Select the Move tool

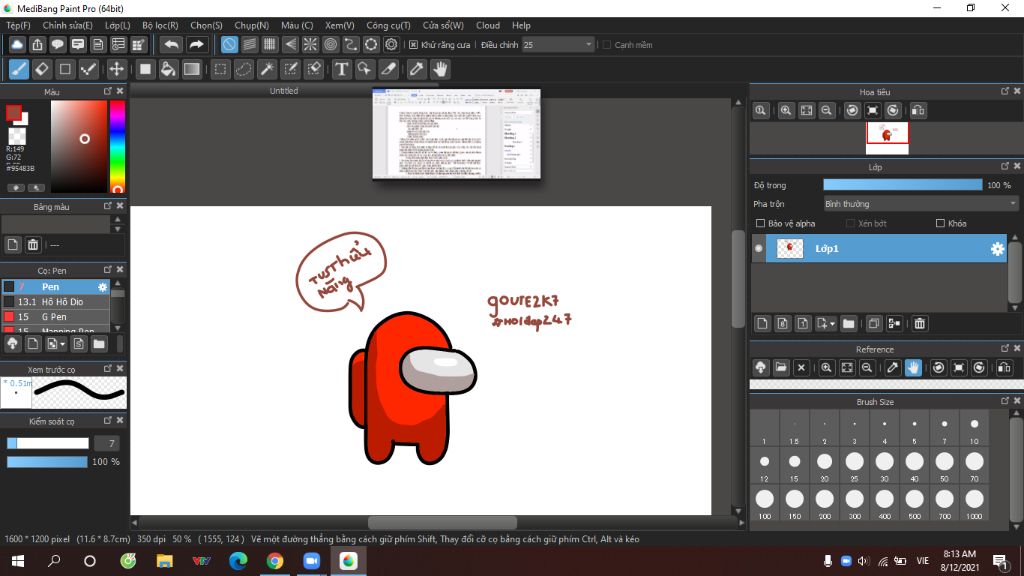(x=116, y=69)
